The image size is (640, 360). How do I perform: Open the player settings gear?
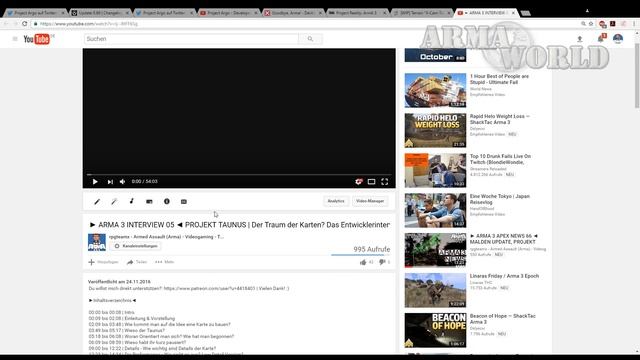tap(358, 182)
